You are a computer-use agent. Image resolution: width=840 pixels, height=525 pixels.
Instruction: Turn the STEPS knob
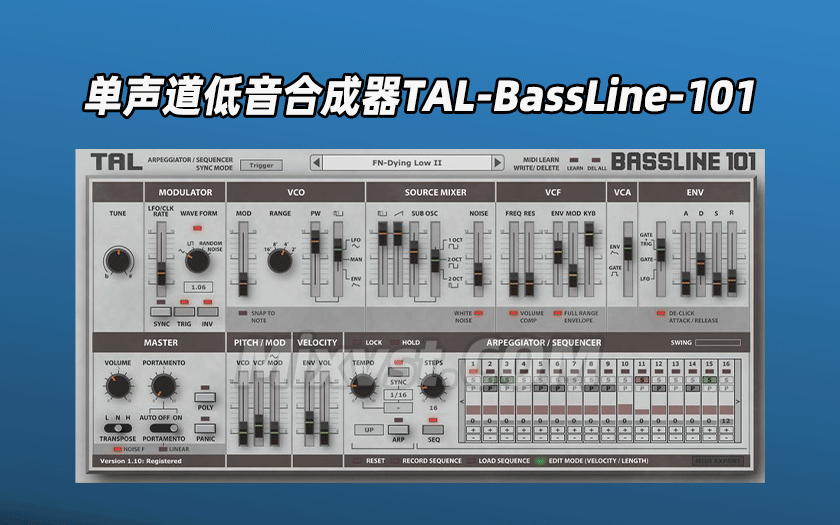click(433, 386)
